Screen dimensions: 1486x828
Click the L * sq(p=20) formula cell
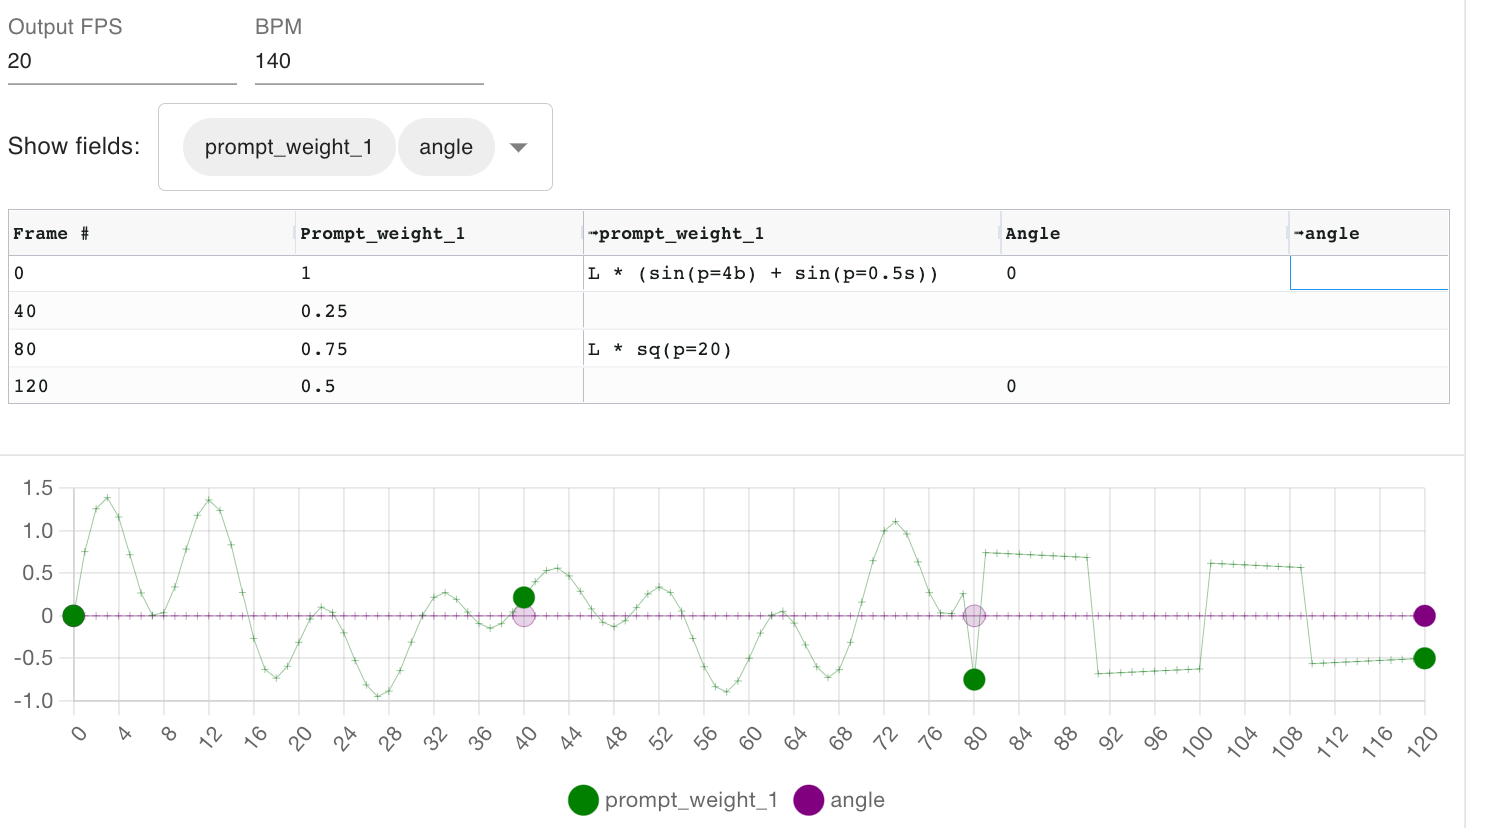click(792, 349)
